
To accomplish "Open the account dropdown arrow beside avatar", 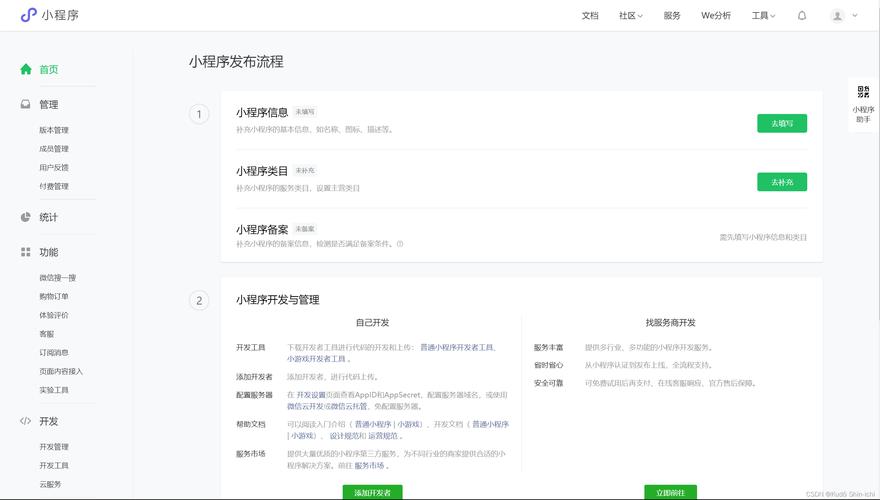I will click(855, 16).
